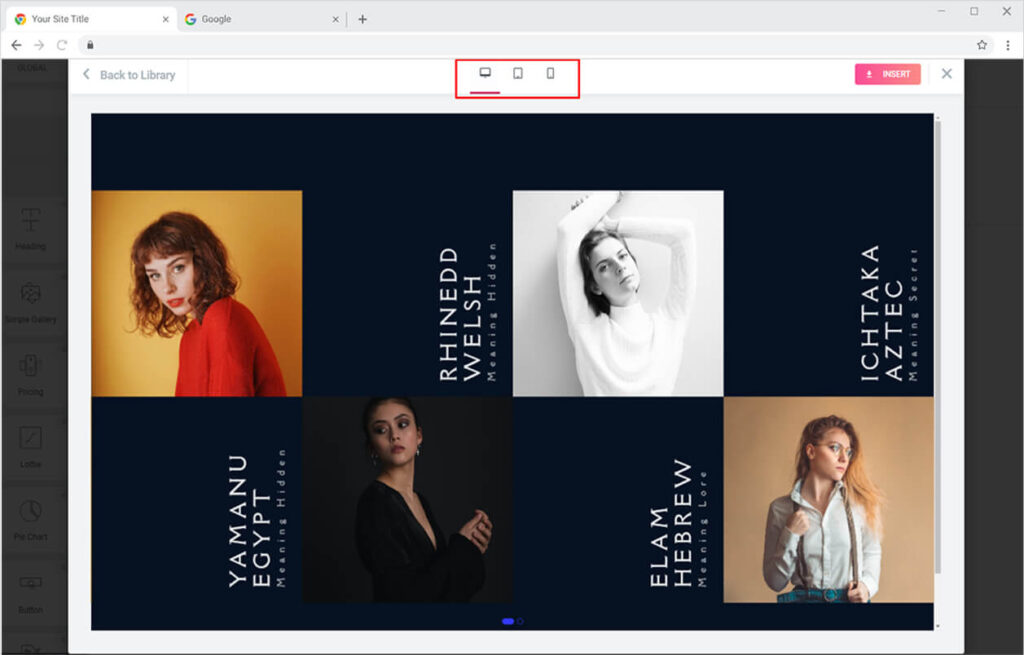Select the first carousel pagination dot

click(x=508, y=621)
